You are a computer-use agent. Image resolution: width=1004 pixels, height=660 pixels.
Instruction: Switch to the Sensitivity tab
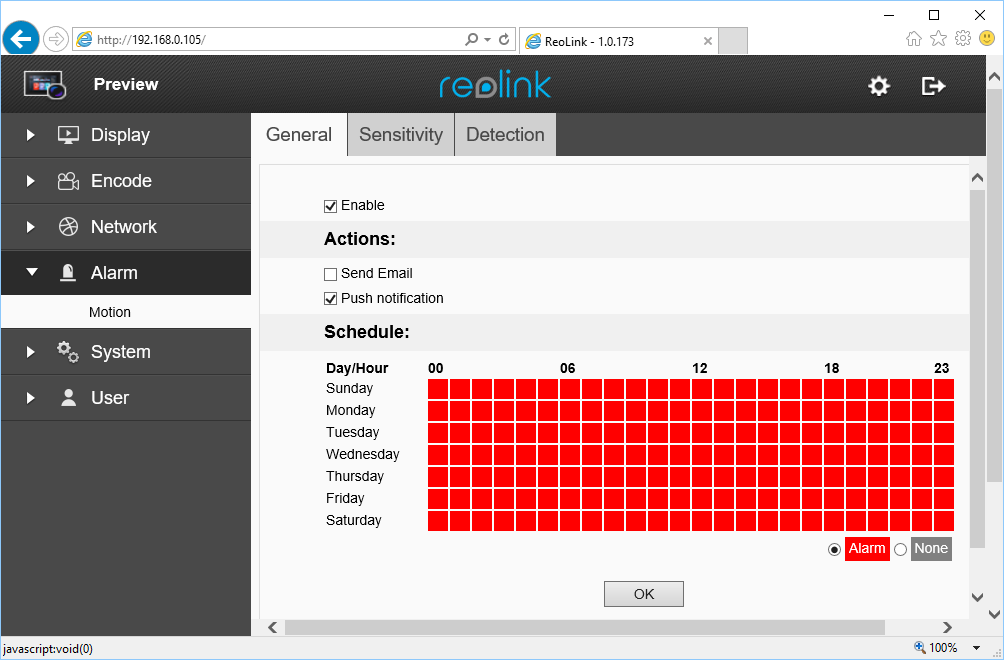click(x=400, y=135)
